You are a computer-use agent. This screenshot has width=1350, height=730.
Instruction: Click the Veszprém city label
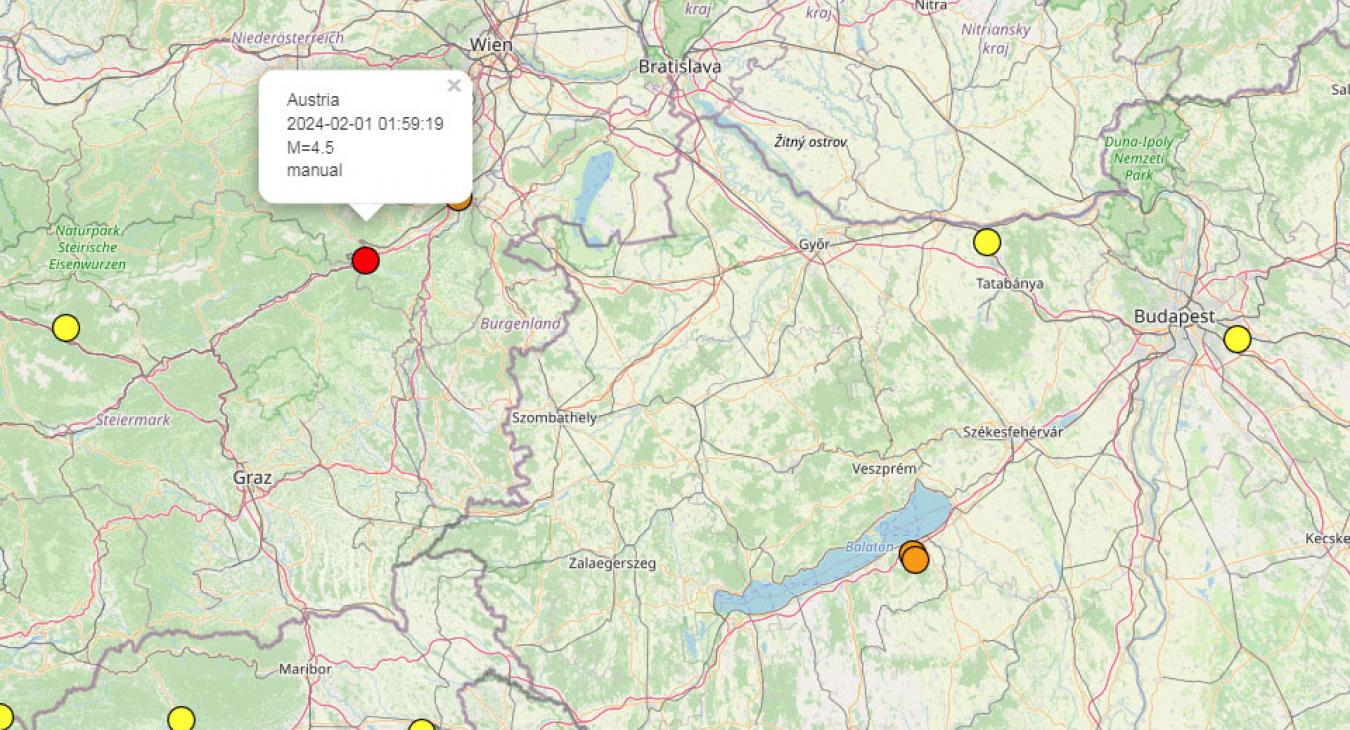(884, 468)
